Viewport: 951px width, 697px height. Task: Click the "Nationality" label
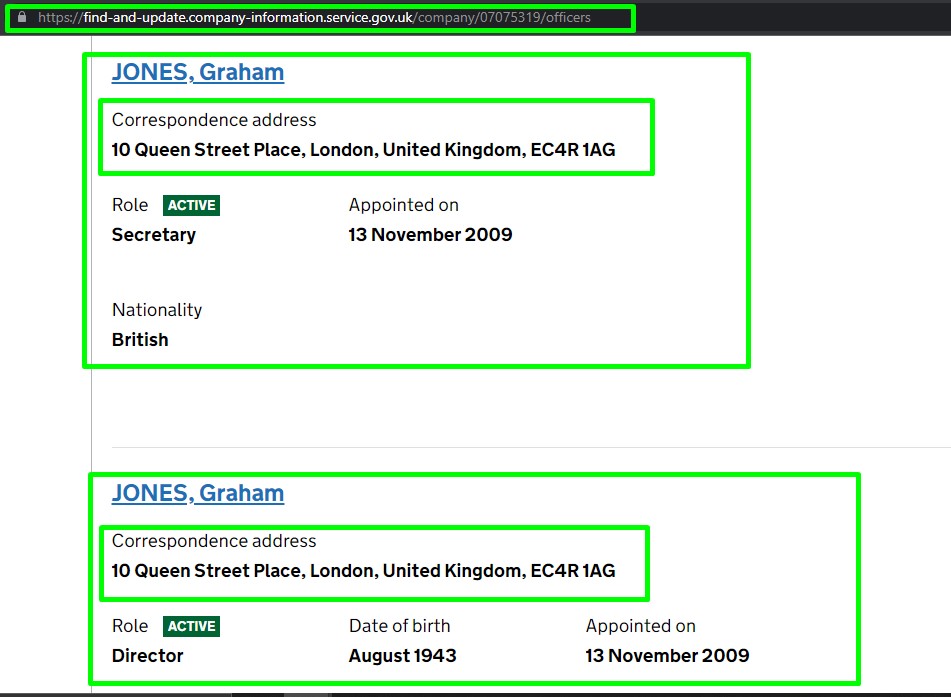point(157,310)
